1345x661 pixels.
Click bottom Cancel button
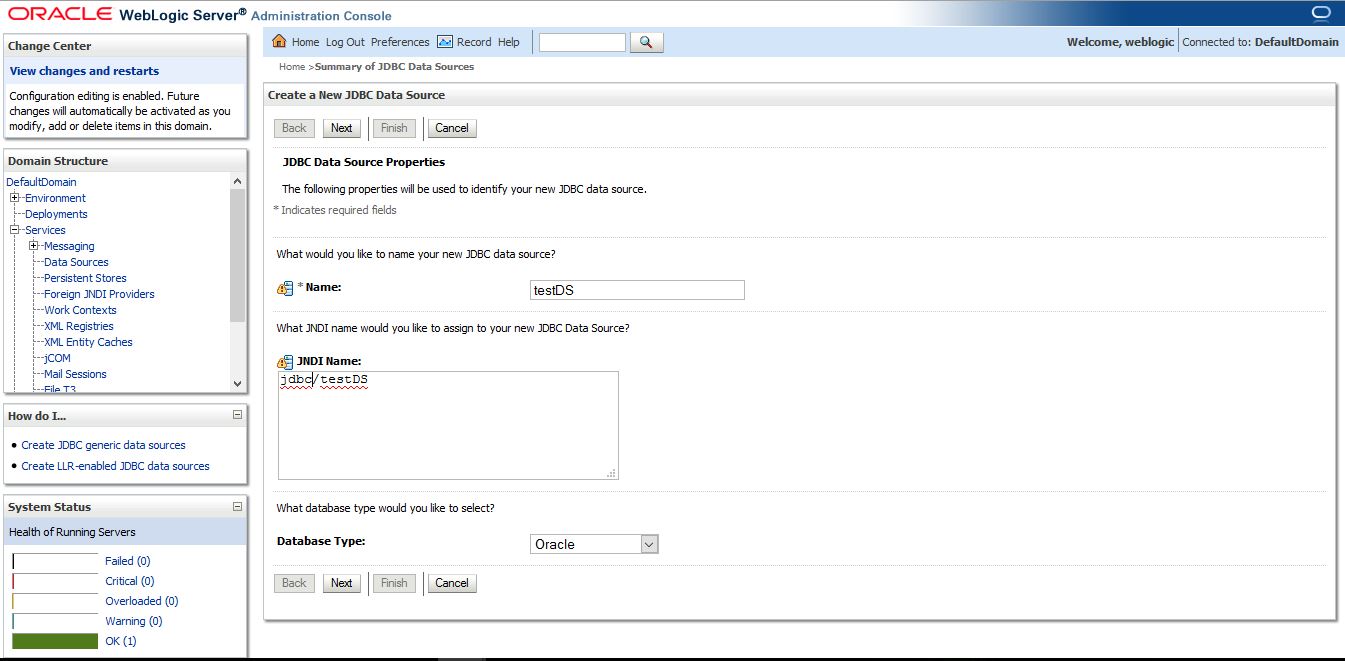coord(452,583)
